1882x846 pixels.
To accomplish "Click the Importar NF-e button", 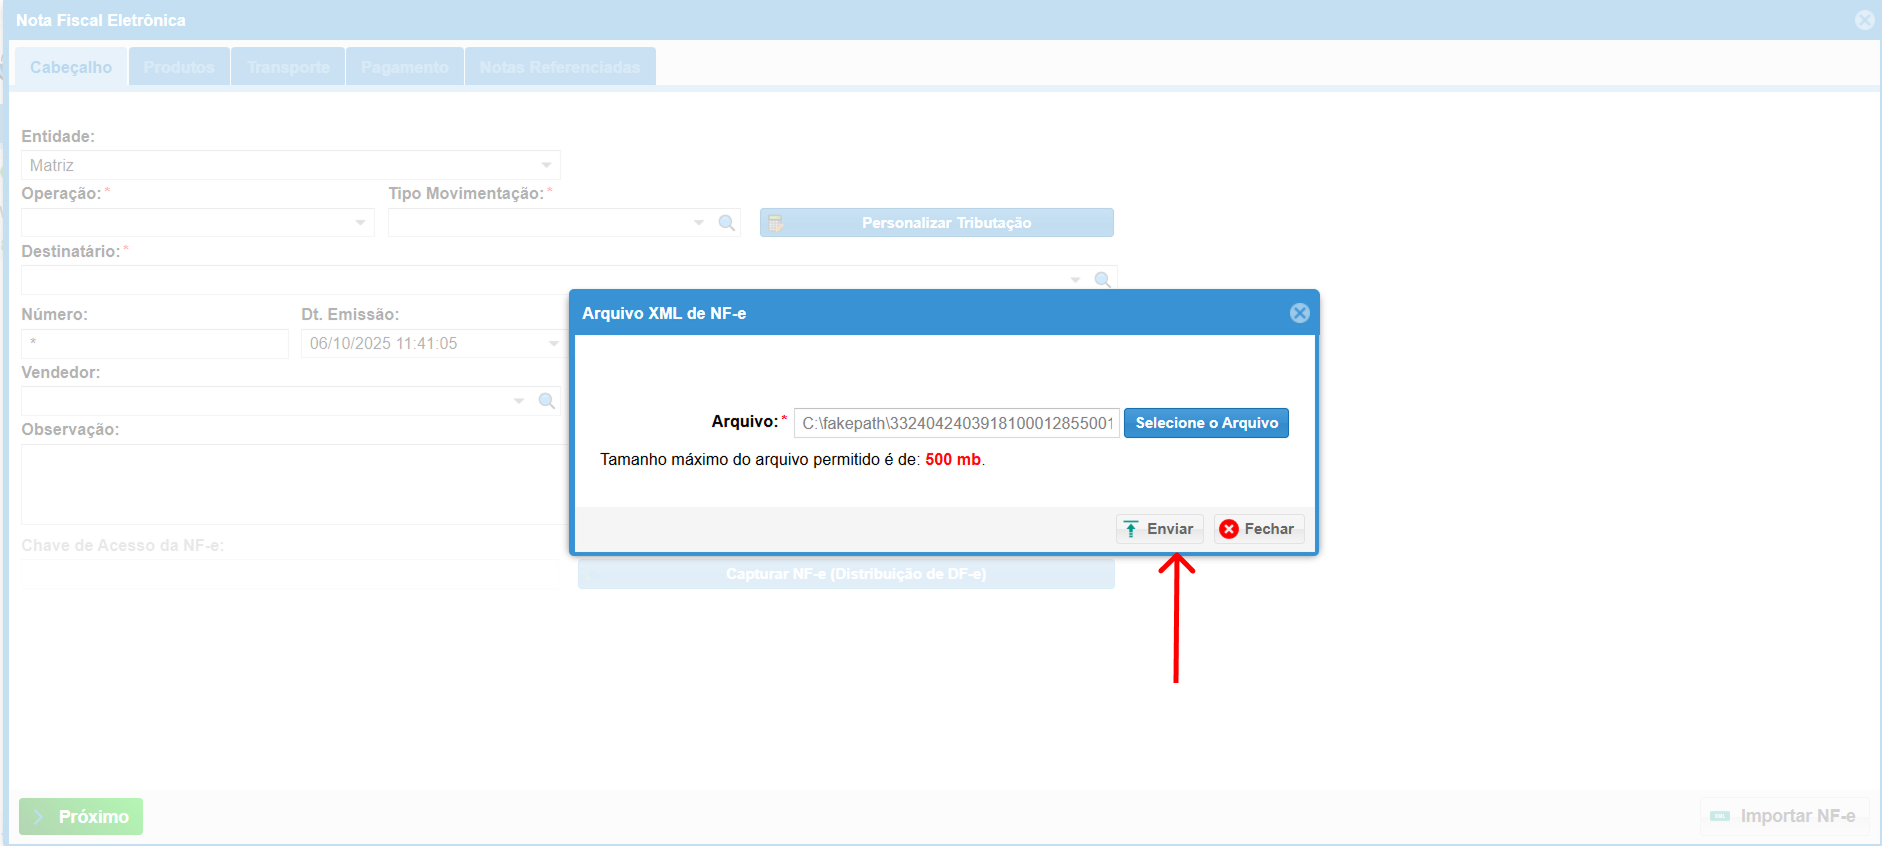I will click(1783, 816).
